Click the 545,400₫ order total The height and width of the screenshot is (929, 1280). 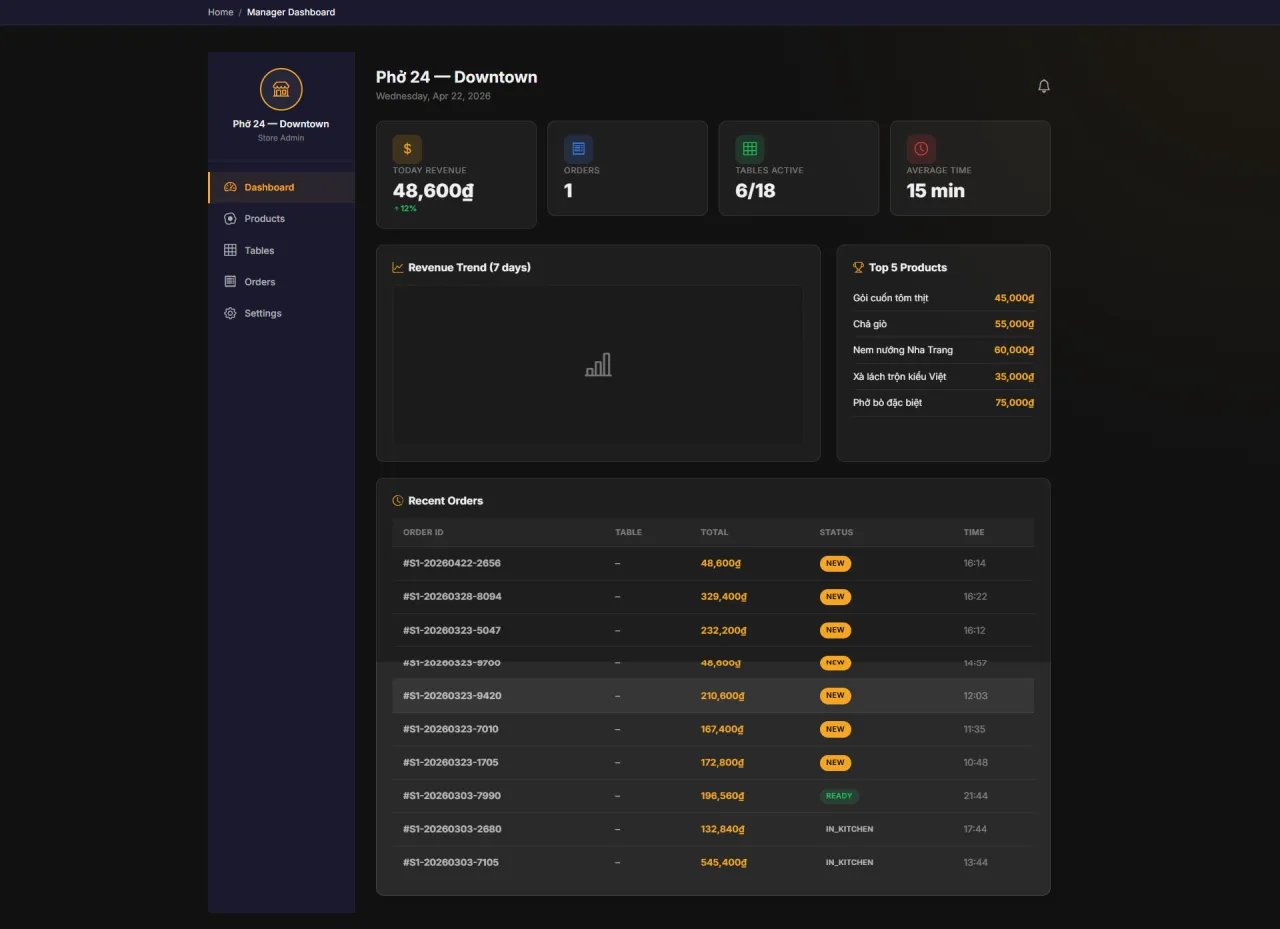(723, 862)
